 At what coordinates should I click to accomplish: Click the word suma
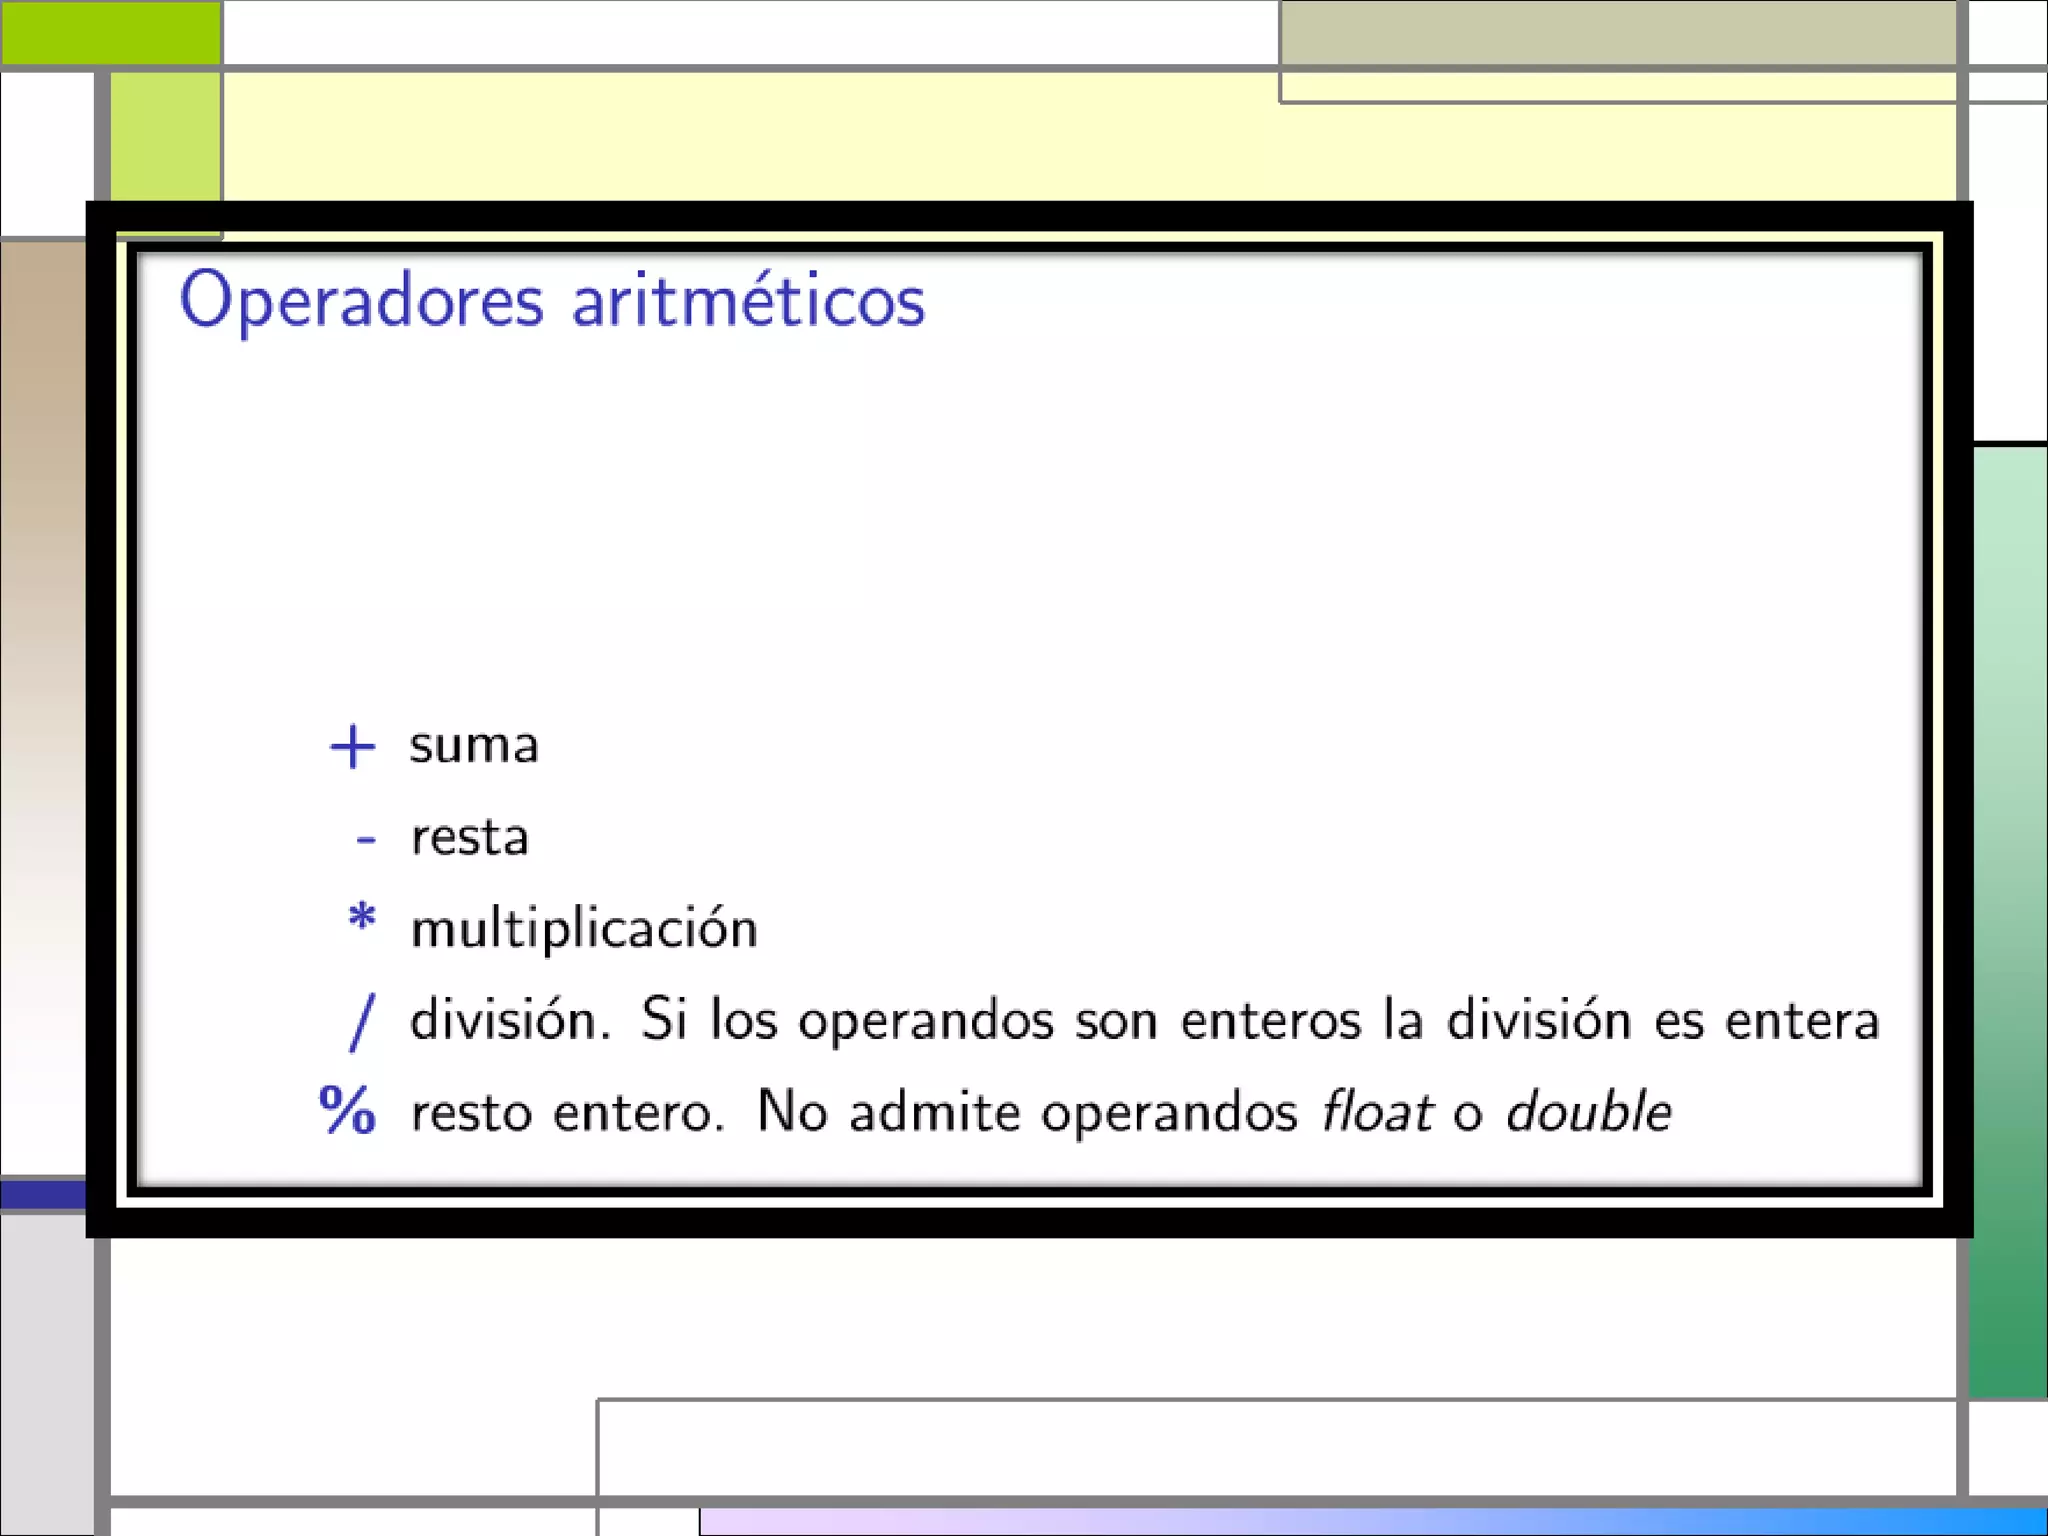coord(474,746)
